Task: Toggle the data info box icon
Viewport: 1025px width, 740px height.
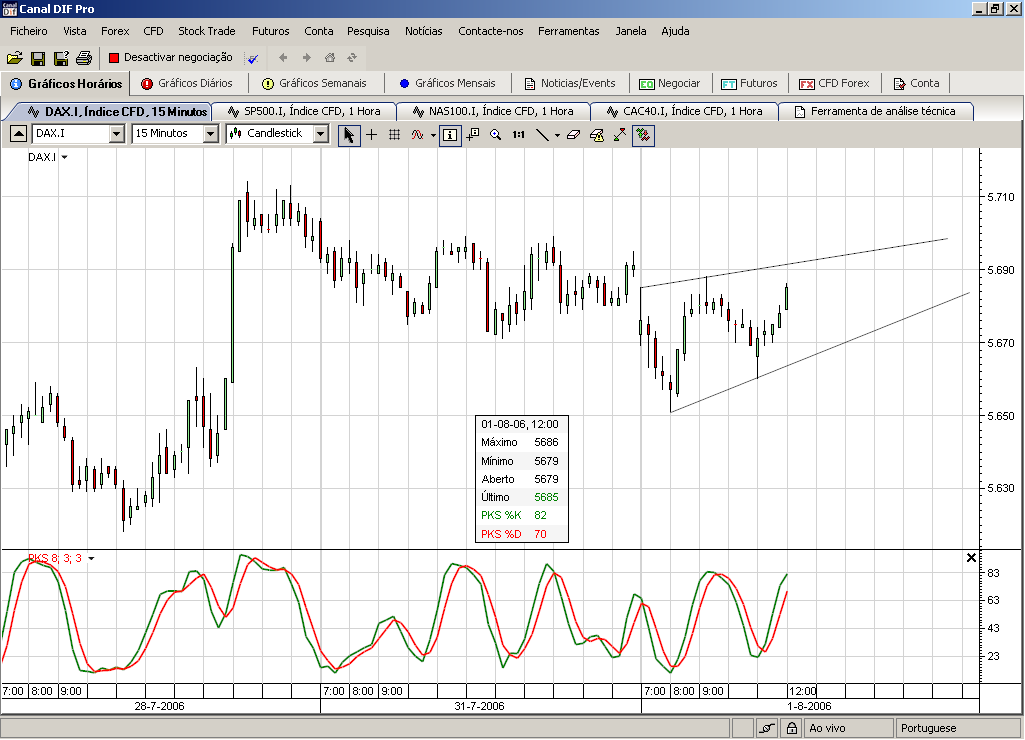Action: [450, 135]
